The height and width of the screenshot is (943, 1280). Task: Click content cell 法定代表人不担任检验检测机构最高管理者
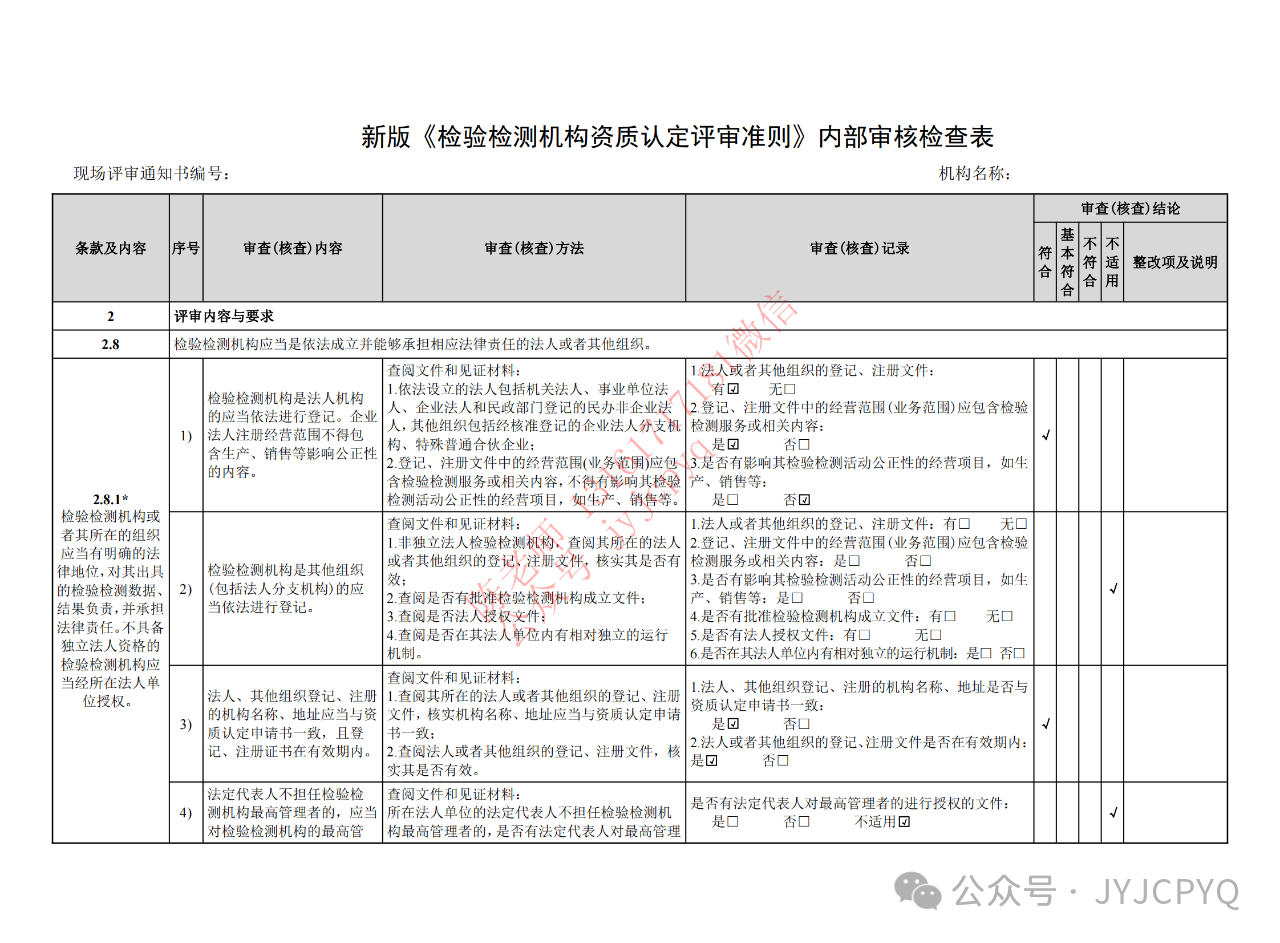pyautogui.click(x=293, y=812)
